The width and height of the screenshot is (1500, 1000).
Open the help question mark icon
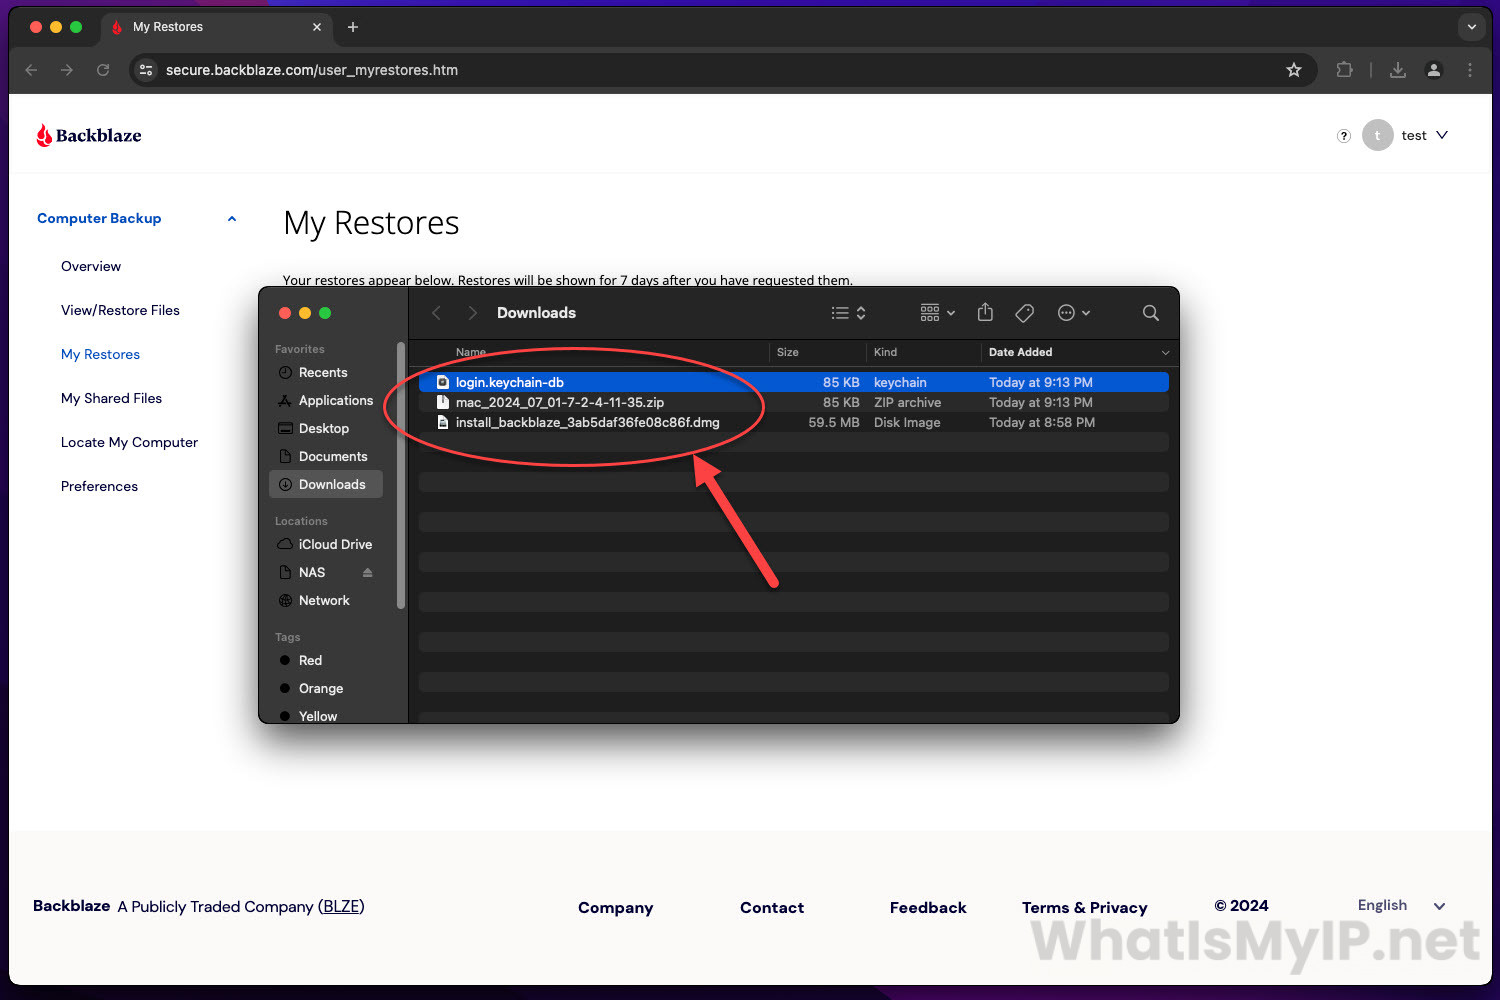tap(1344, 136)
